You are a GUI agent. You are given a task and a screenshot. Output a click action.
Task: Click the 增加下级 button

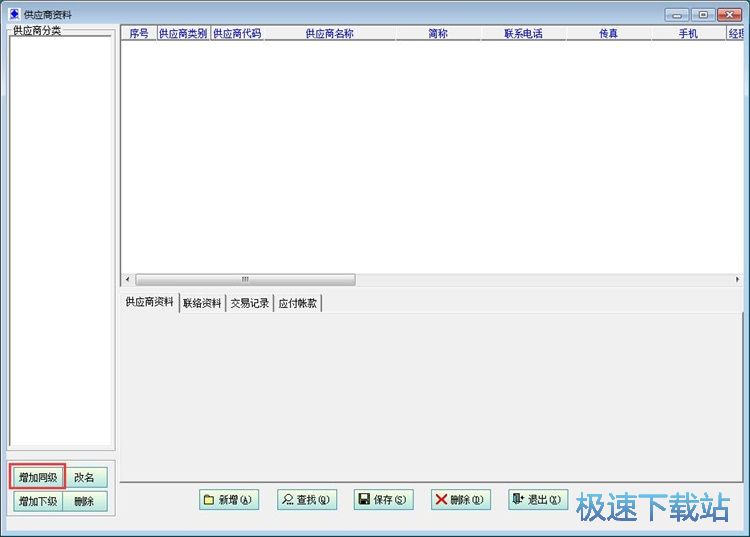click(x=38, y=501)
